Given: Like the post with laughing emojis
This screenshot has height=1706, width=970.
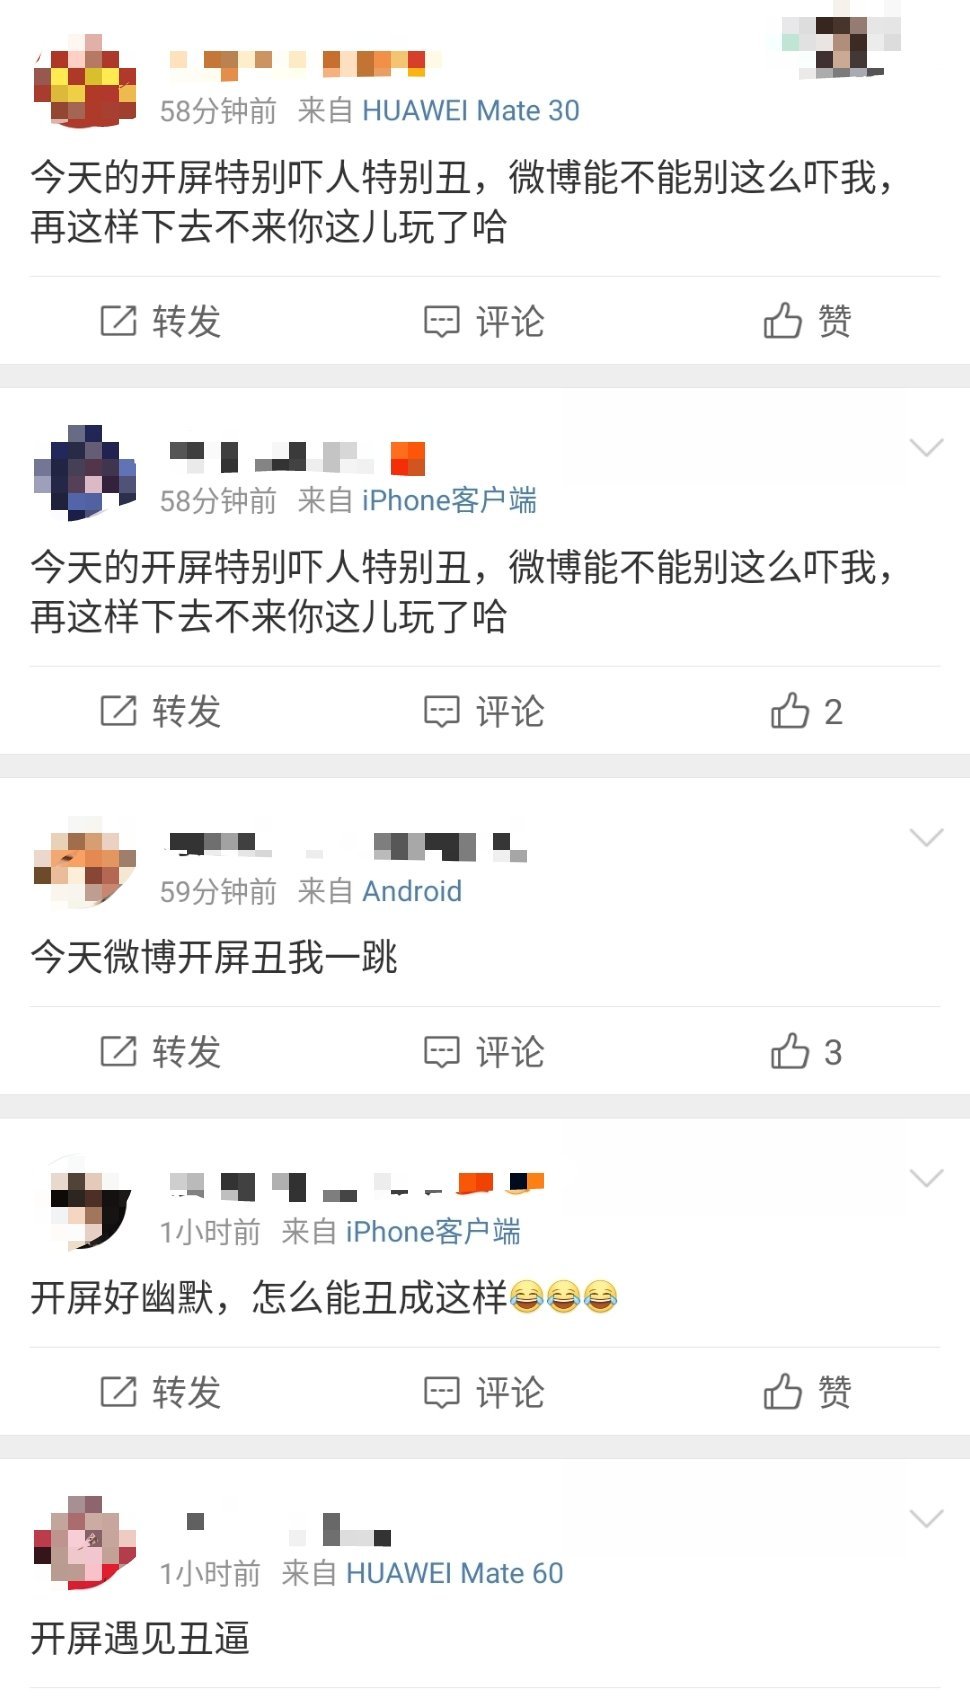Looking at the screenshot, I should click(x=807, y=1391).
